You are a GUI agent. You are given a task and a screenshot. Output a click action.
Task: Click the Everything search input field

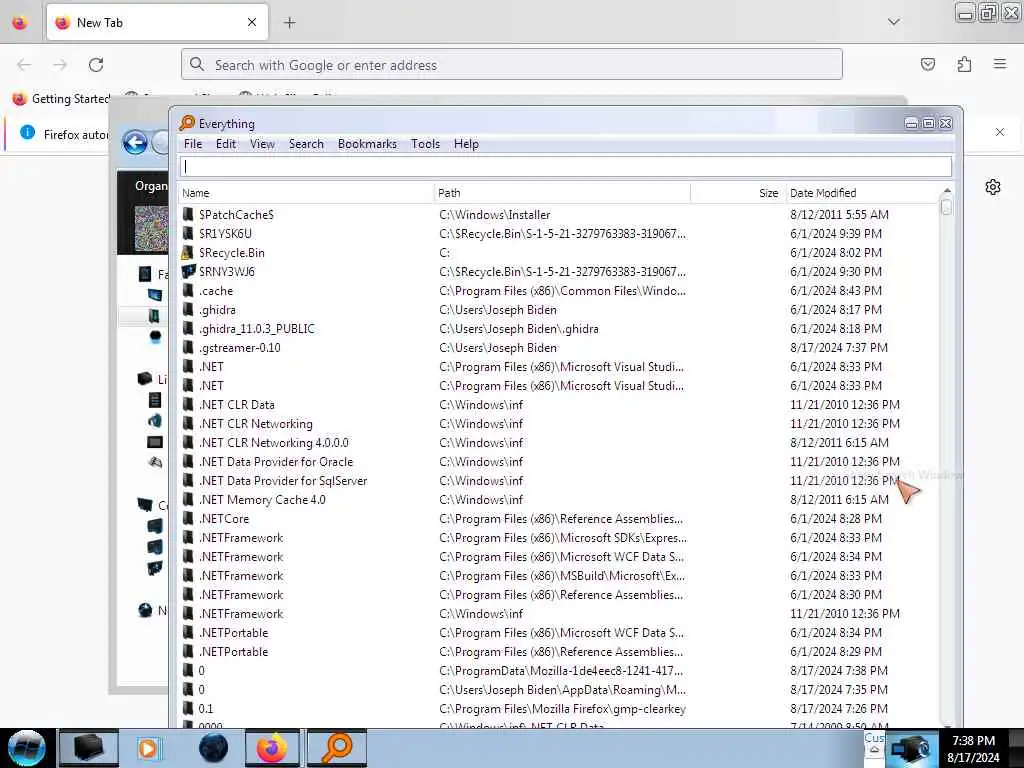pos(566,167)
